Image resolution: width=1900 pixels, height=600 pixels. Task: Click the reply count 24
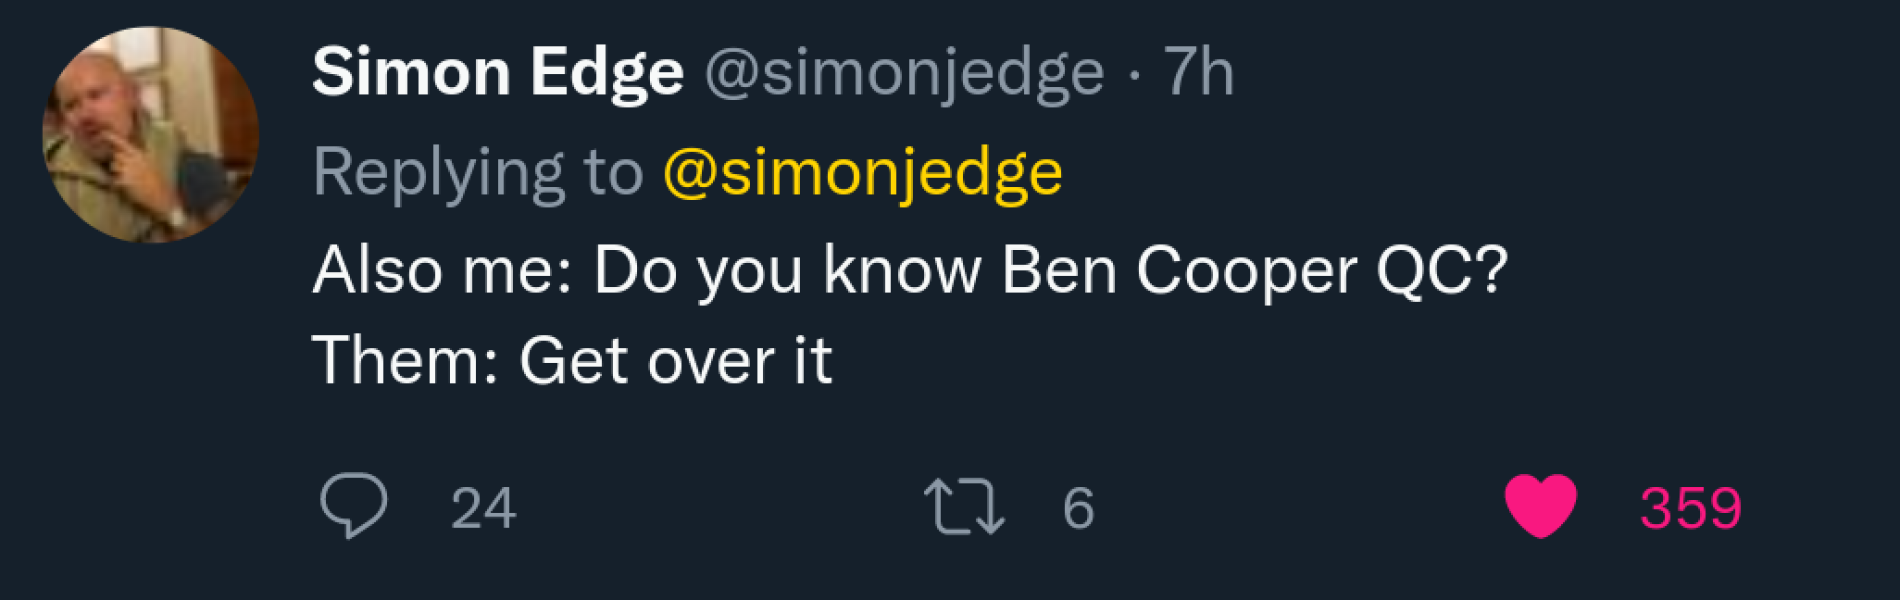[x=483, y=508]
